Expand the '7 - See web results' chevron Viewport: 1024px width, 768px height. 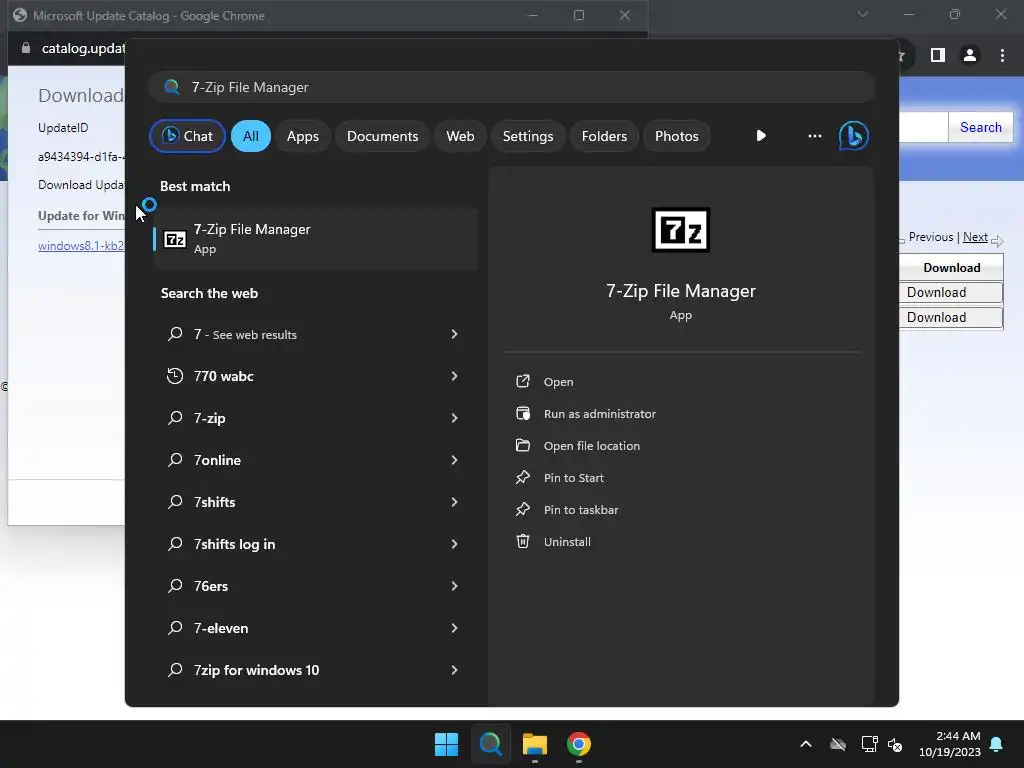455,334
